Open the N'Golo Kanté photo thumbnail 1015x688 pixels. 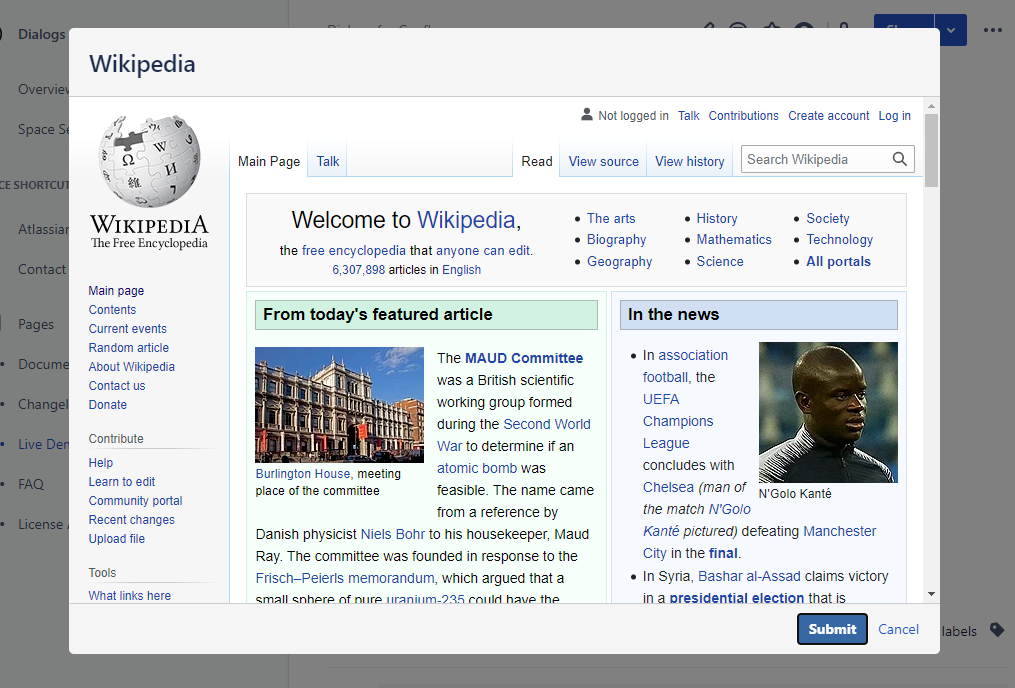[828, 412]
